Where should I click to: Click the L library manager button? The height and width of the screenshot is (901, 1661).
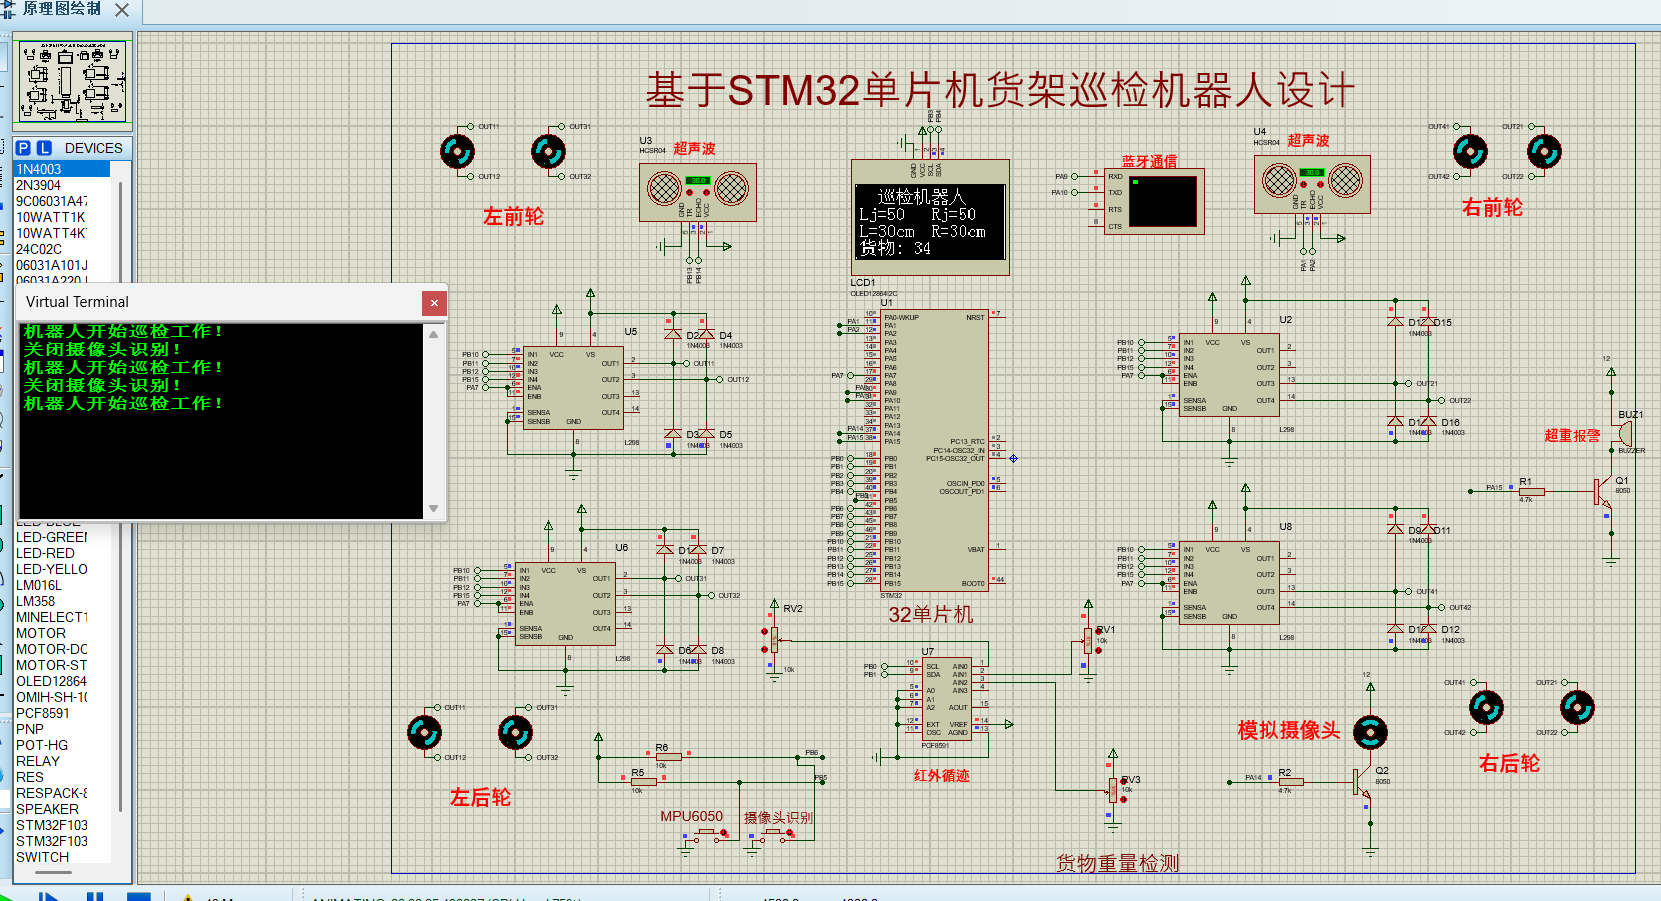44,148
